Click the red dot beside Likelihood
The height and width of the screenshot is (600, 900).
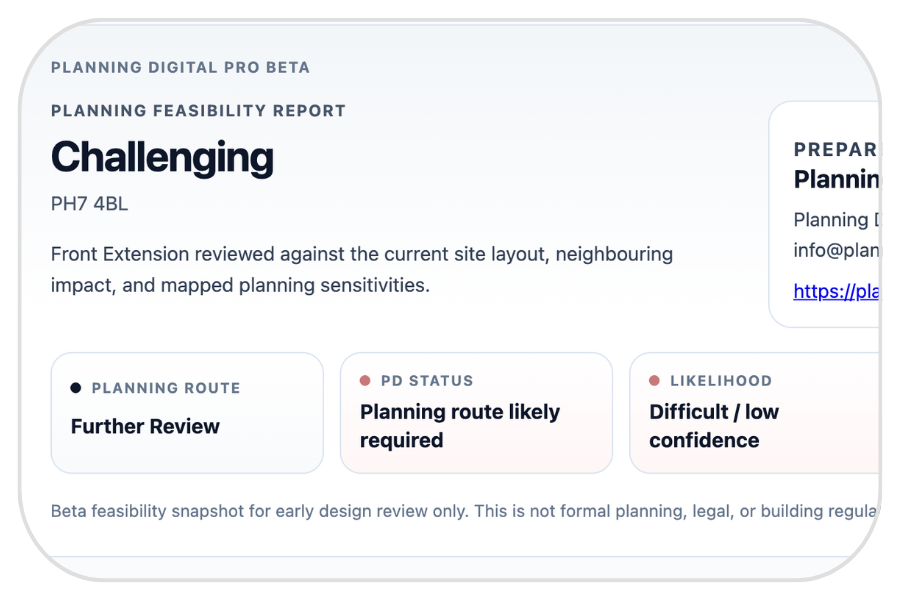(654, 380)
